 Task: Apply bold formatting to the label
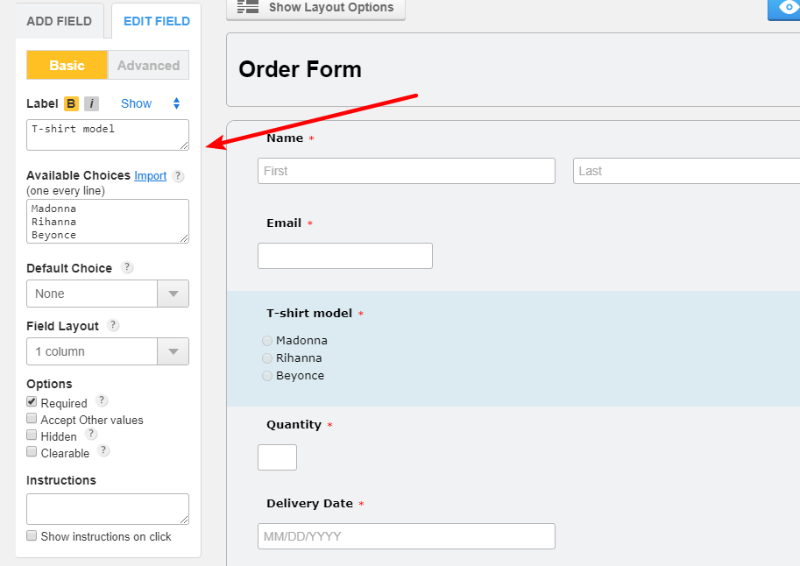click(x=71, y=104)
